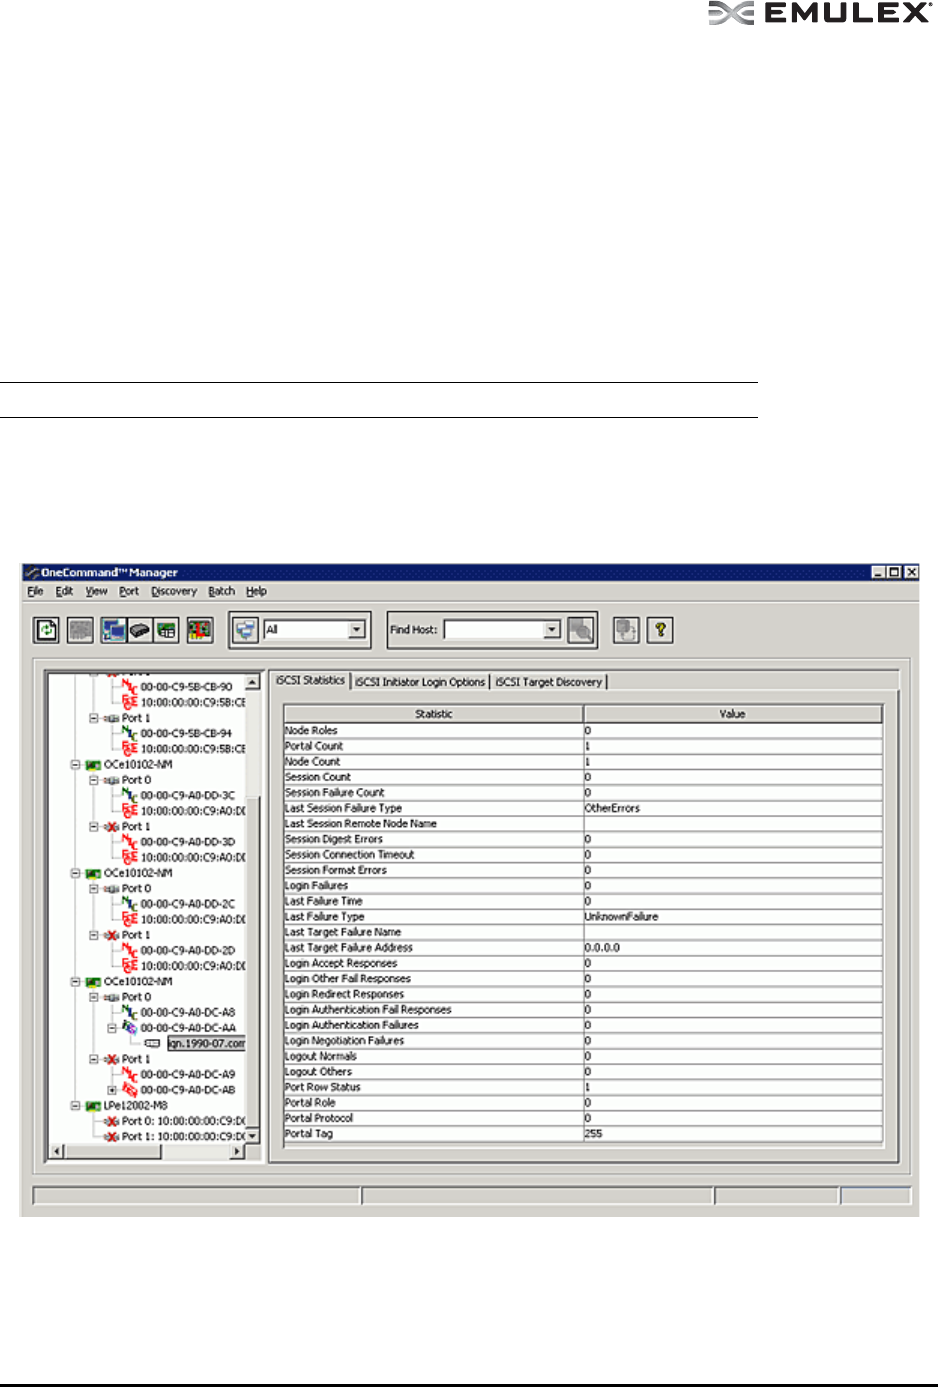The width and height of the screenshot is (938, 1387).
Task: Click tree scrollbar down arrow
Action: [x=252, y=1136]
